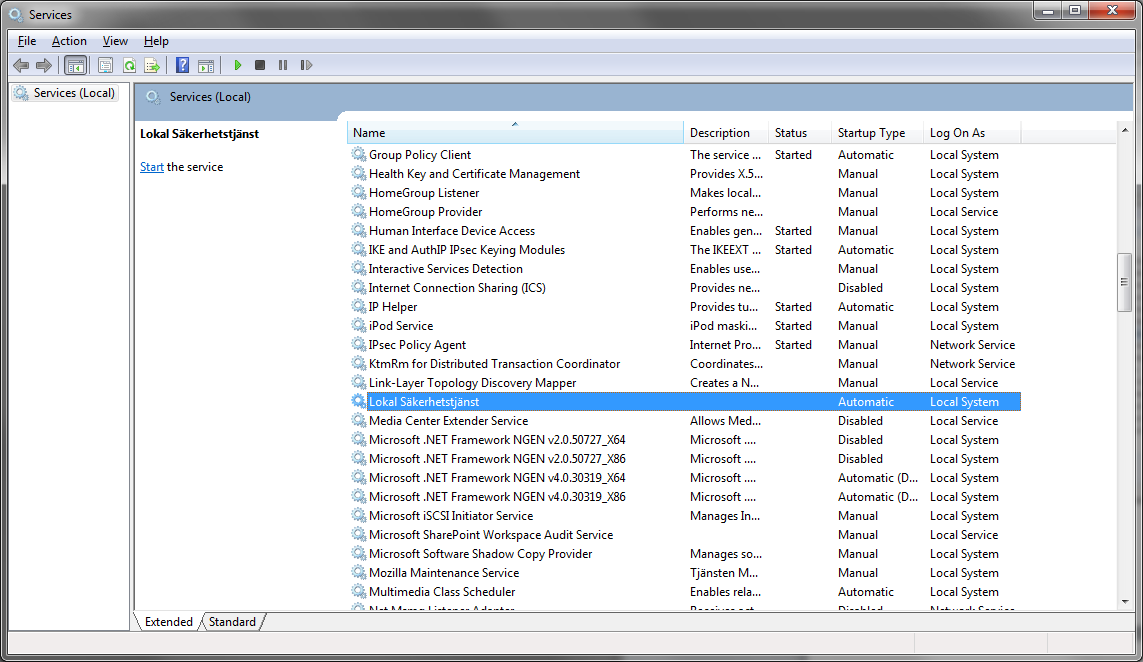Select Microsoft Software Shadow Copy Provider
Viewport: 1143px width, 662px height.
click(x=480, y=553)
